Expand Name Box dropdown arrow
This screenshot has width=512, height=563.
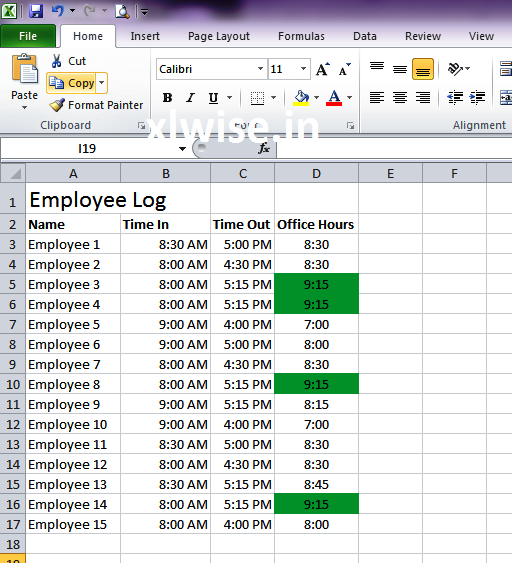182,149
